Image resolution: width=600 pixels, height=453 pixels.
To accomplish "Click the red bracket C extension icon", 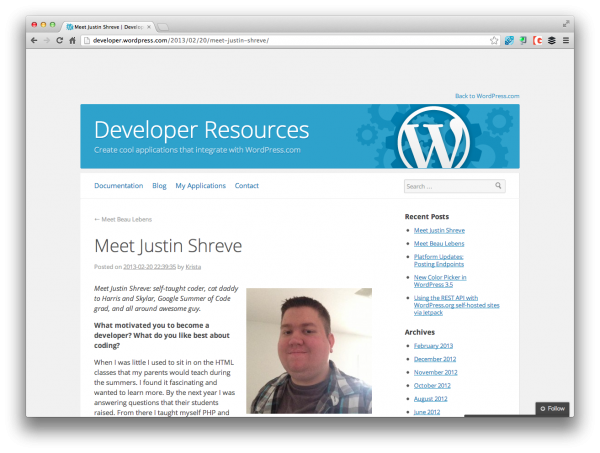I will coord(538,40).
